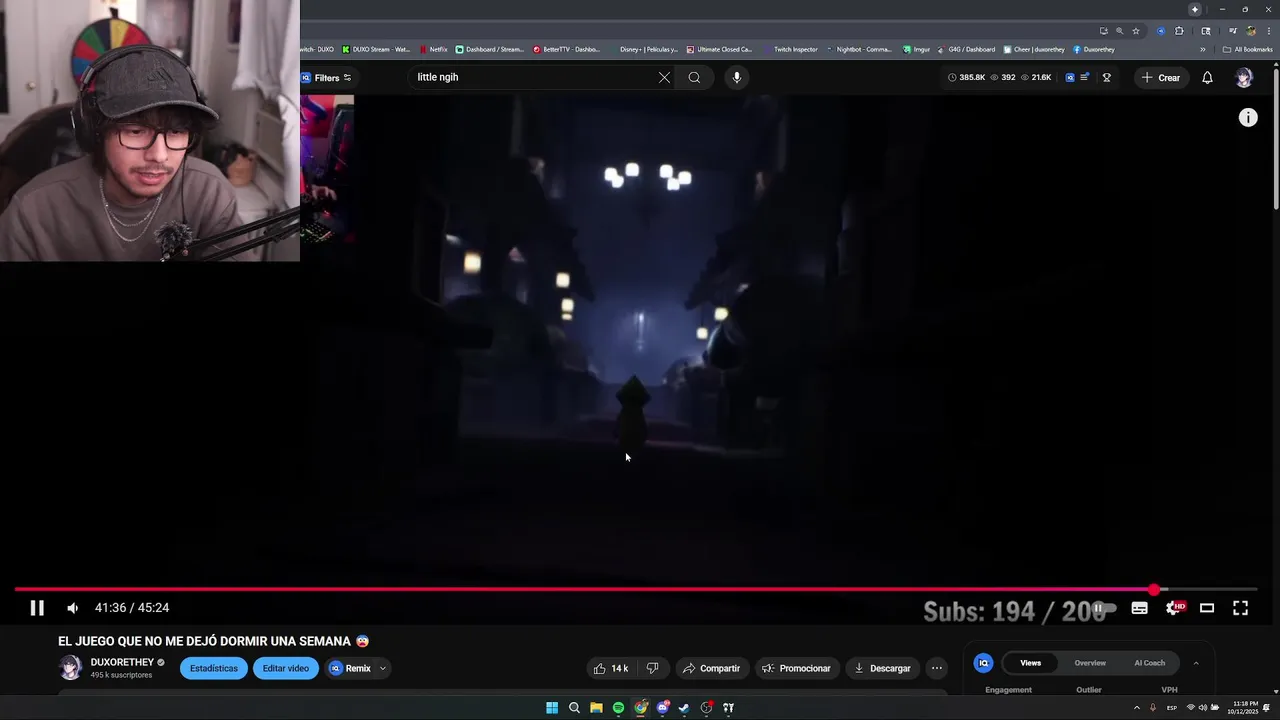This screenshot has width=1280, height=720.
Task: Pause the video with the pause button
Action: (x=37, y=608)
